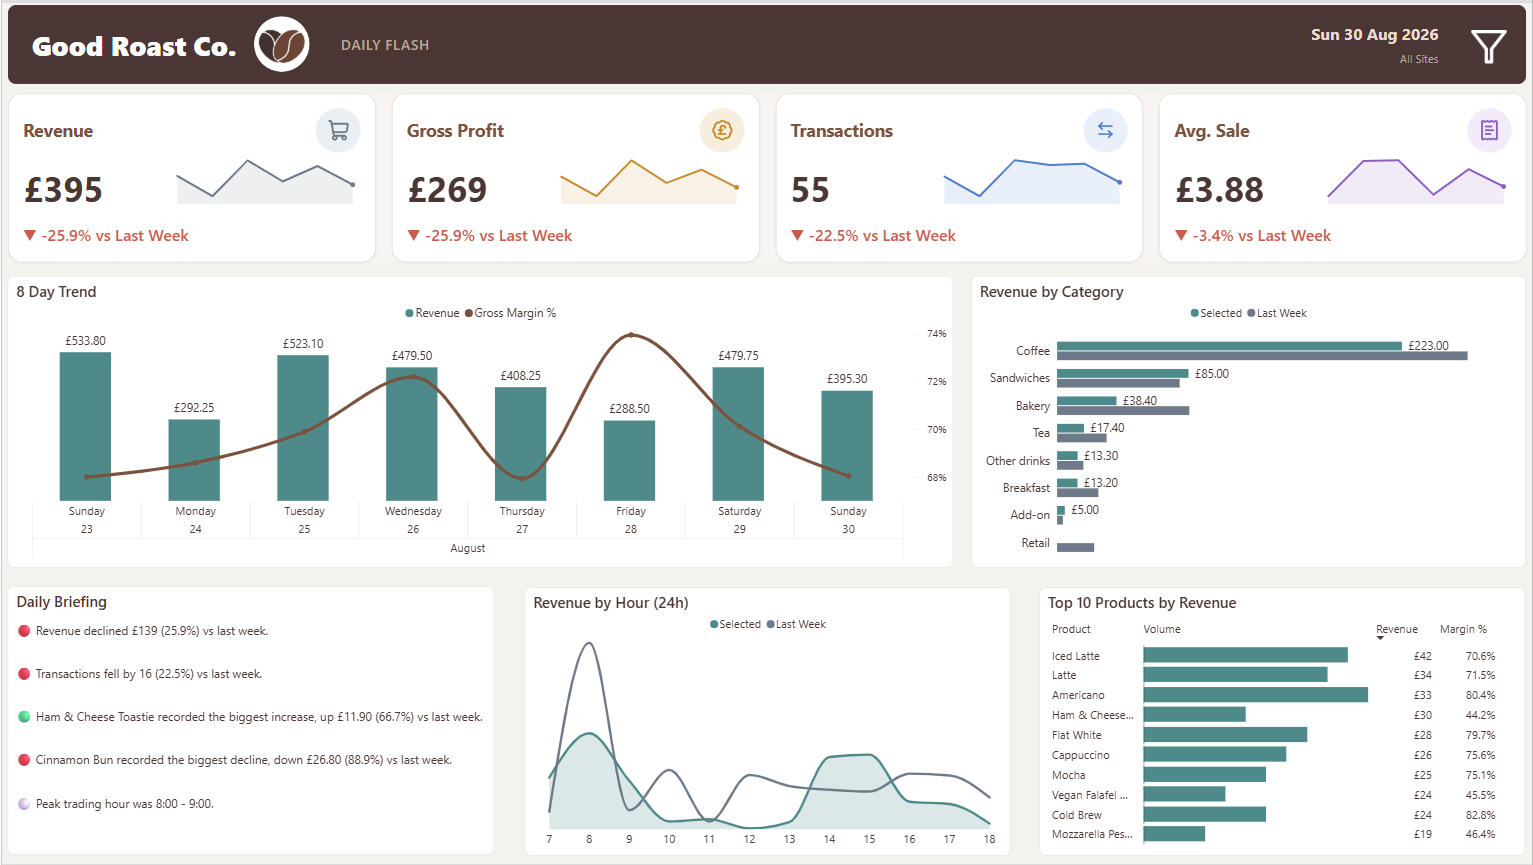Click the sort arrow under the Revenue column header

(x=1381, y=638)
